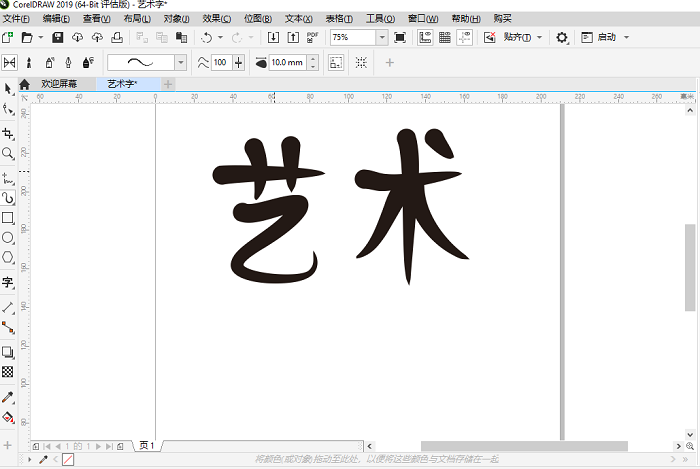Image resolution: width=700 pixels, height=469 pixels.
Task: Choose the Rectangle tool
Action: coord(8,217)
